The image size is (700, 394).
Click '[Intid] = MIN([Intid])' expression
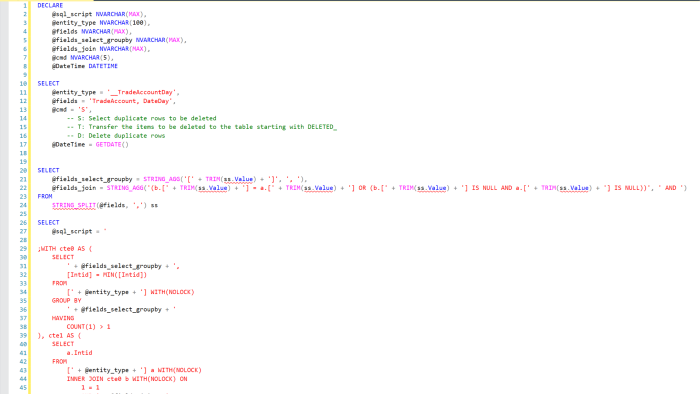point(107,275)
